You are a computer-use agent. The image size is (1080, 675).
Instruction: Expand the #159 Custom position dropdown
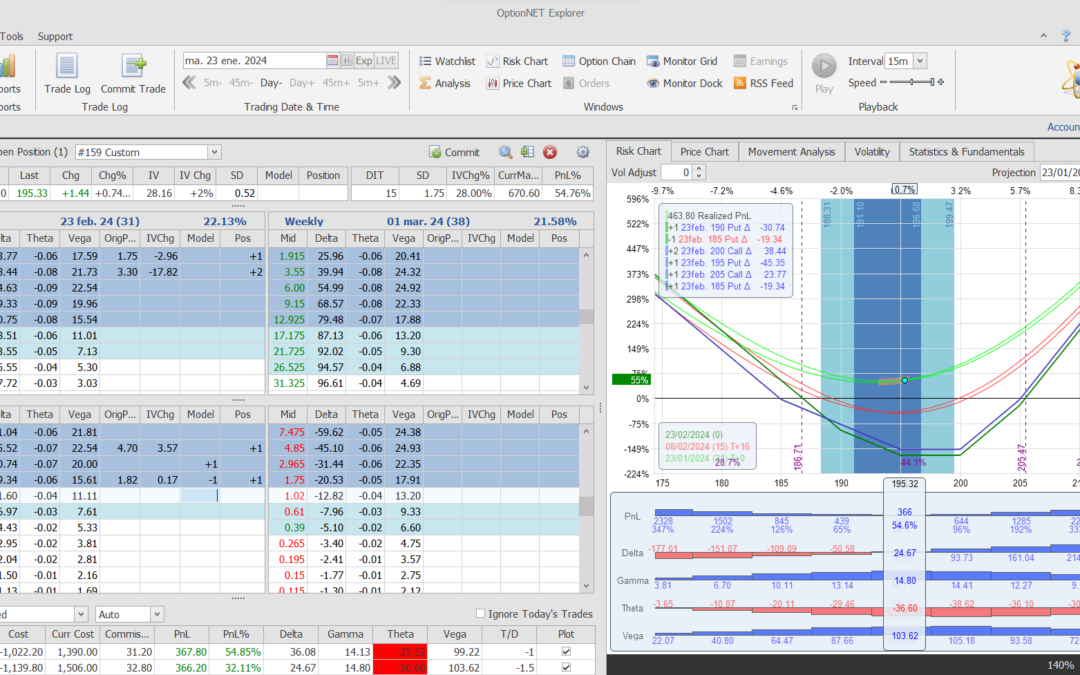click(x=214, y=152)
